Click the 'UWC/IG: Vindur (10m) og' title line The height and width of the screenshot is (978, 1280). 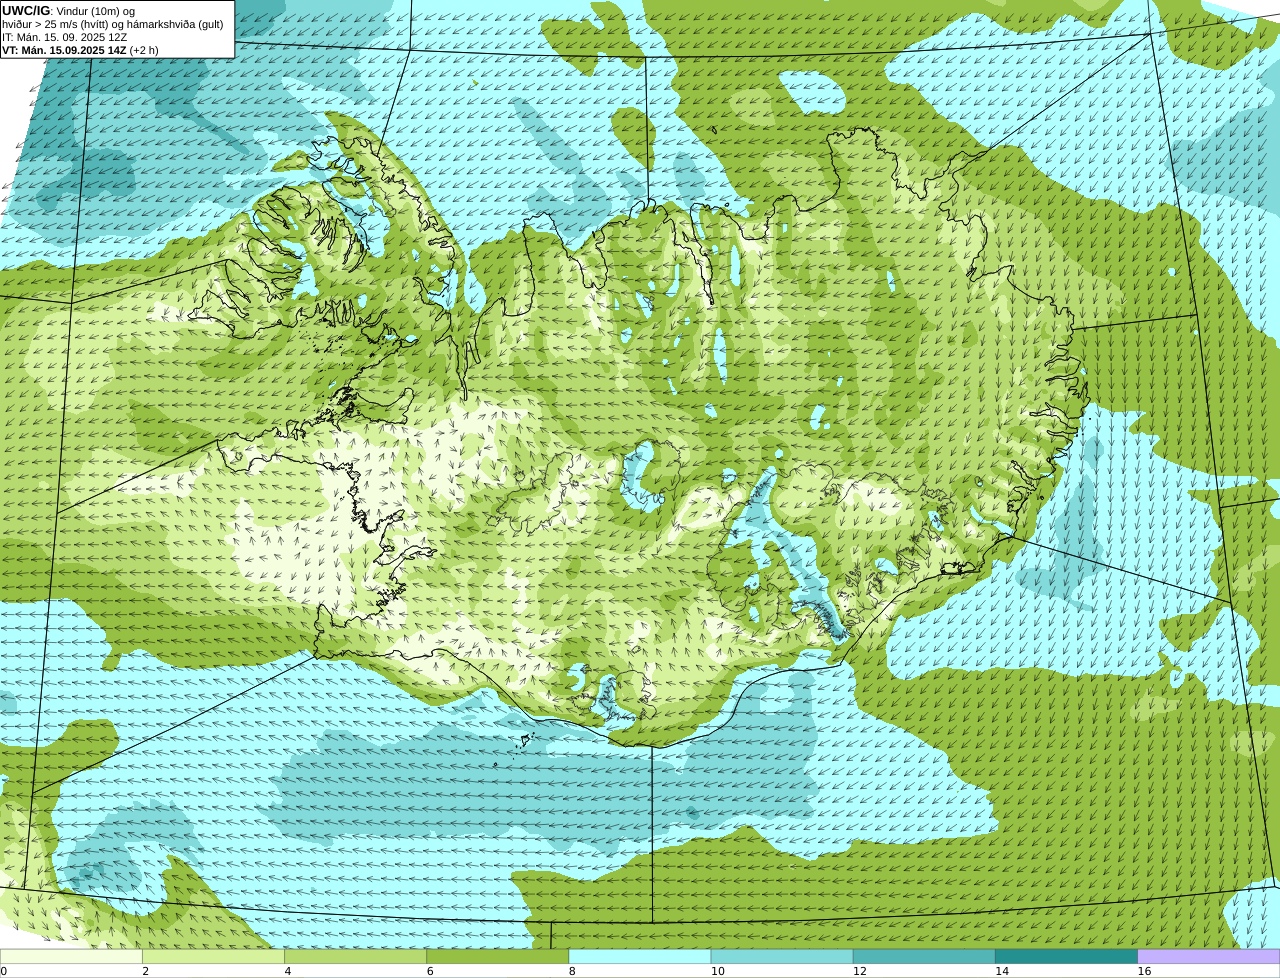point(69,11)
